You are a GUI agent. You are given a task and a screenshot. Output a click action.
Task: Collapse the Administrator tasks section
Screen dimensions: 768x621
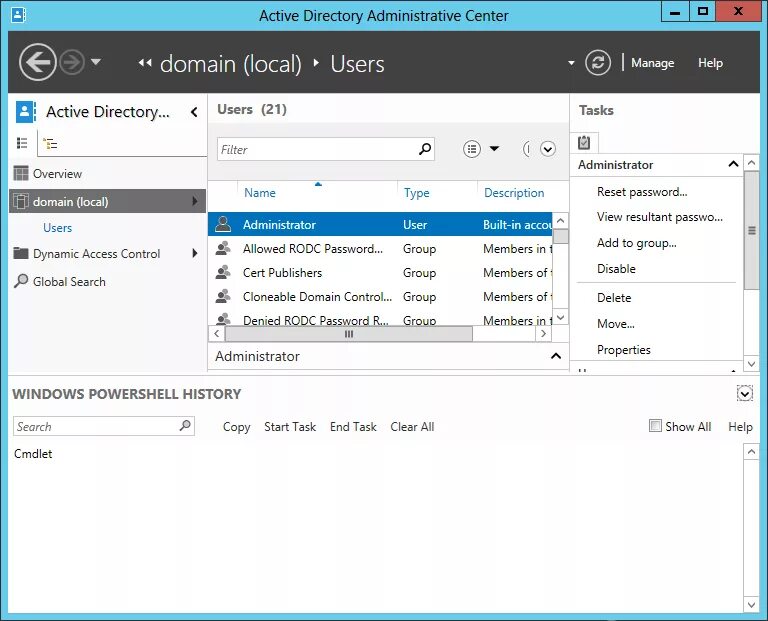click(x=733, y=164)
